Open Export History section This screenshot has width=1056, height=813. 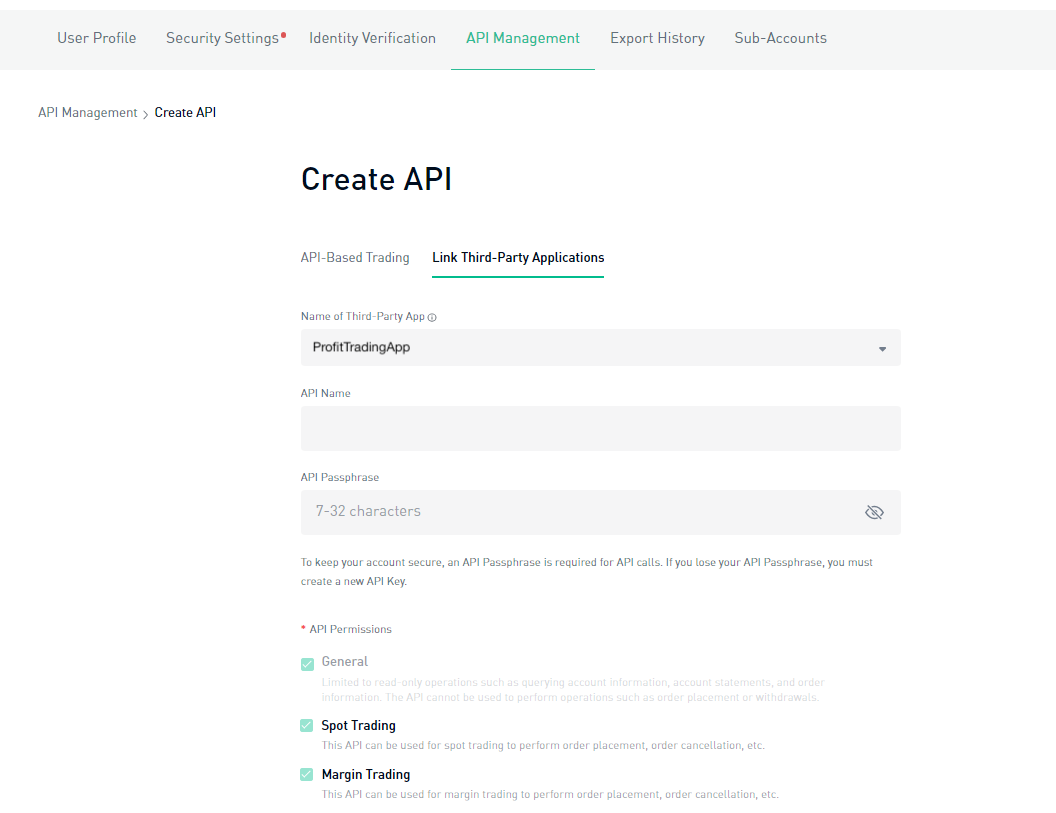point(657,38)
